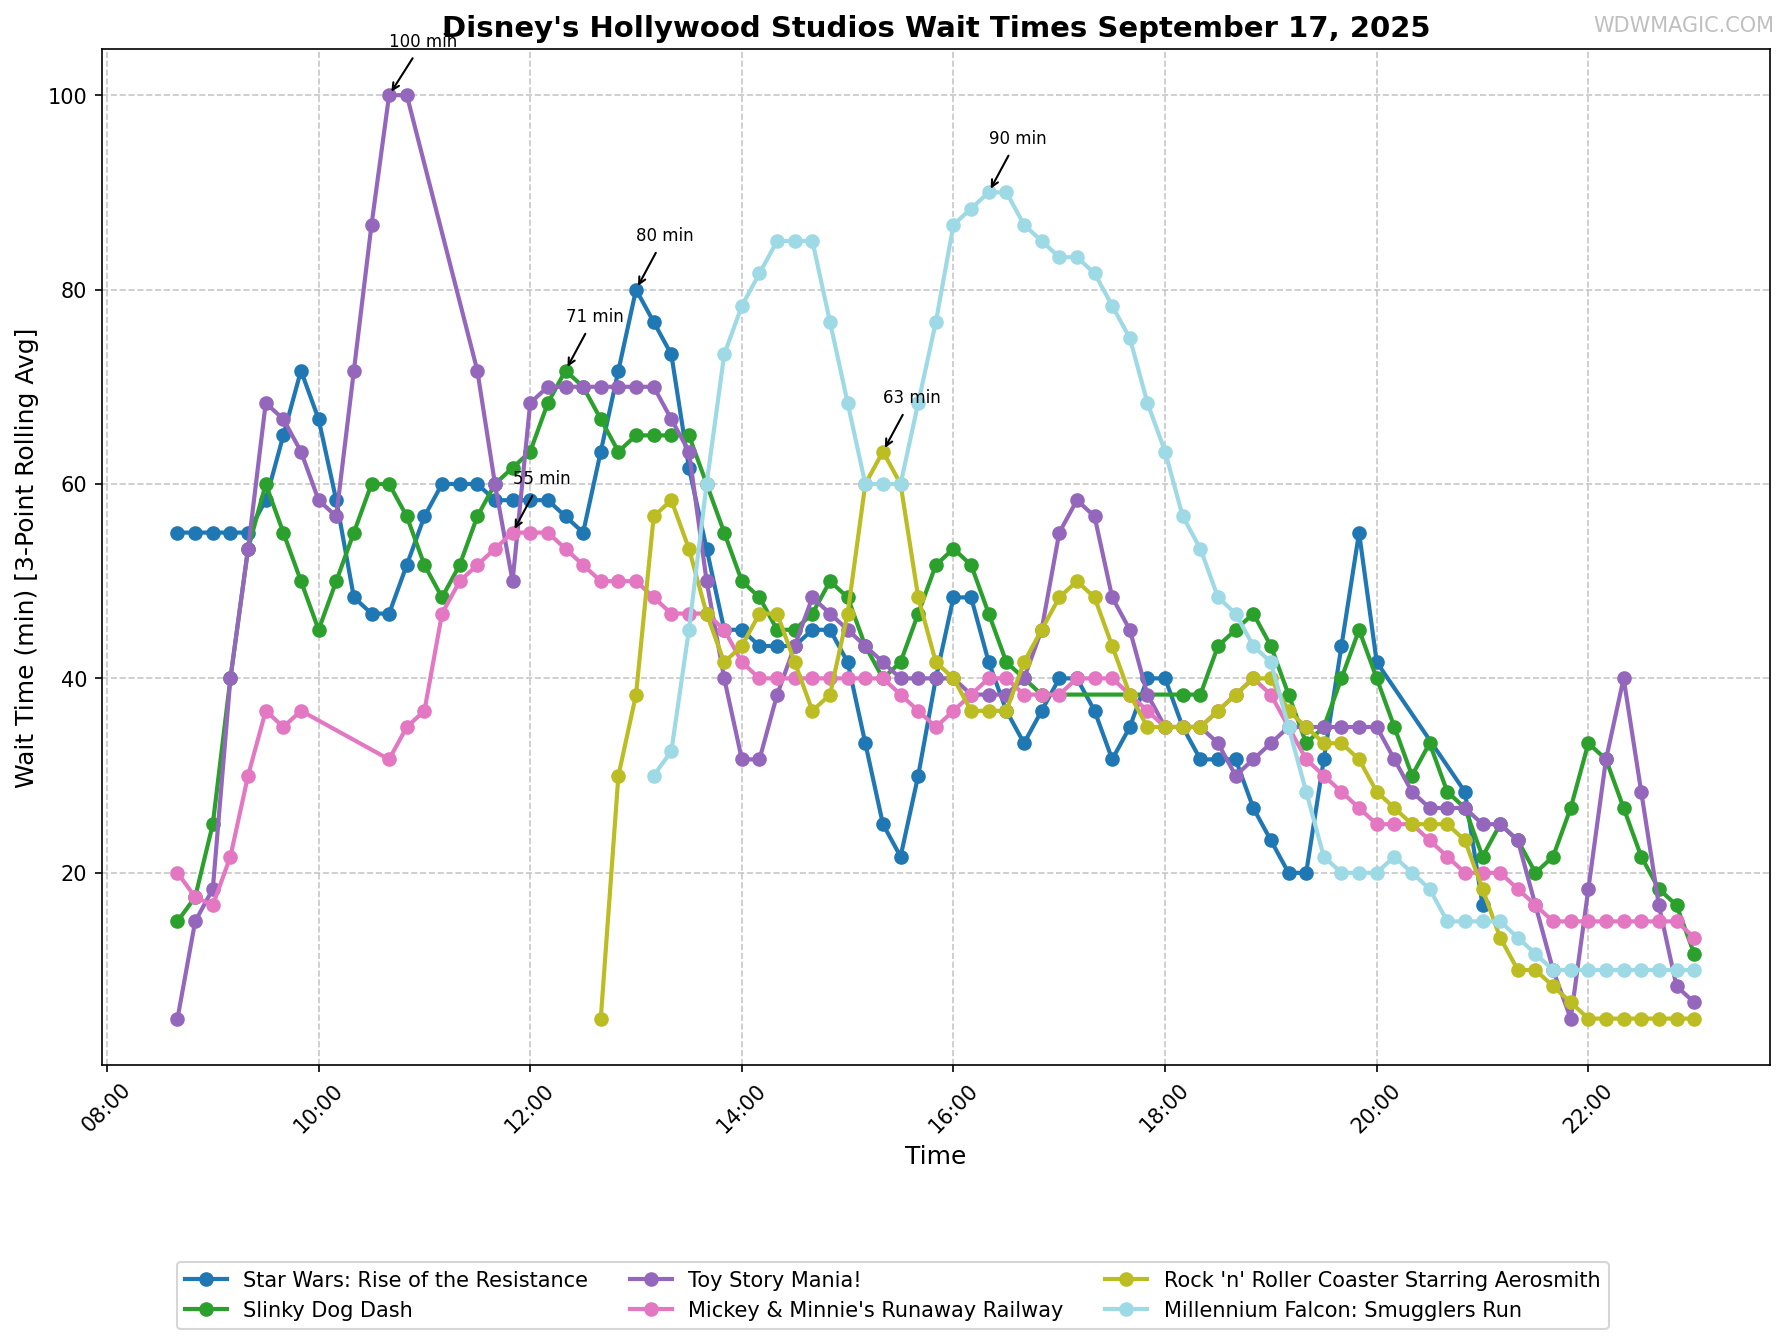1789x1344 pixels.
Task: Select Star Wars: Rise of the Resistance legend entry
Action: (x=388, y=1280)
